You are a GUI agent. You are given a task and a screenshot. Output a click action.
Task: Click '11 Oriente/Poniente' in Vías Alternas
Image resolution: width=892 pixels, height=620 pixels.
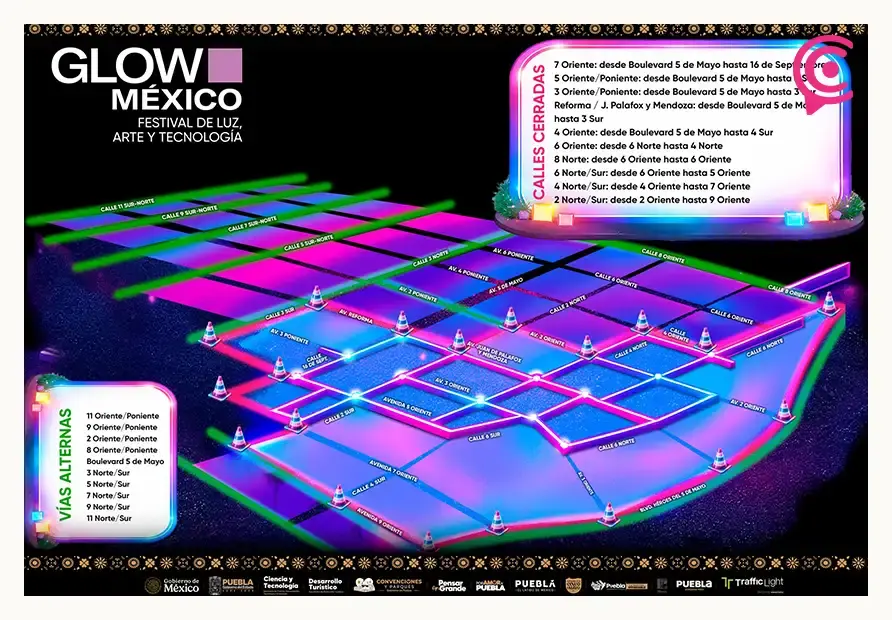pos(122,416)
